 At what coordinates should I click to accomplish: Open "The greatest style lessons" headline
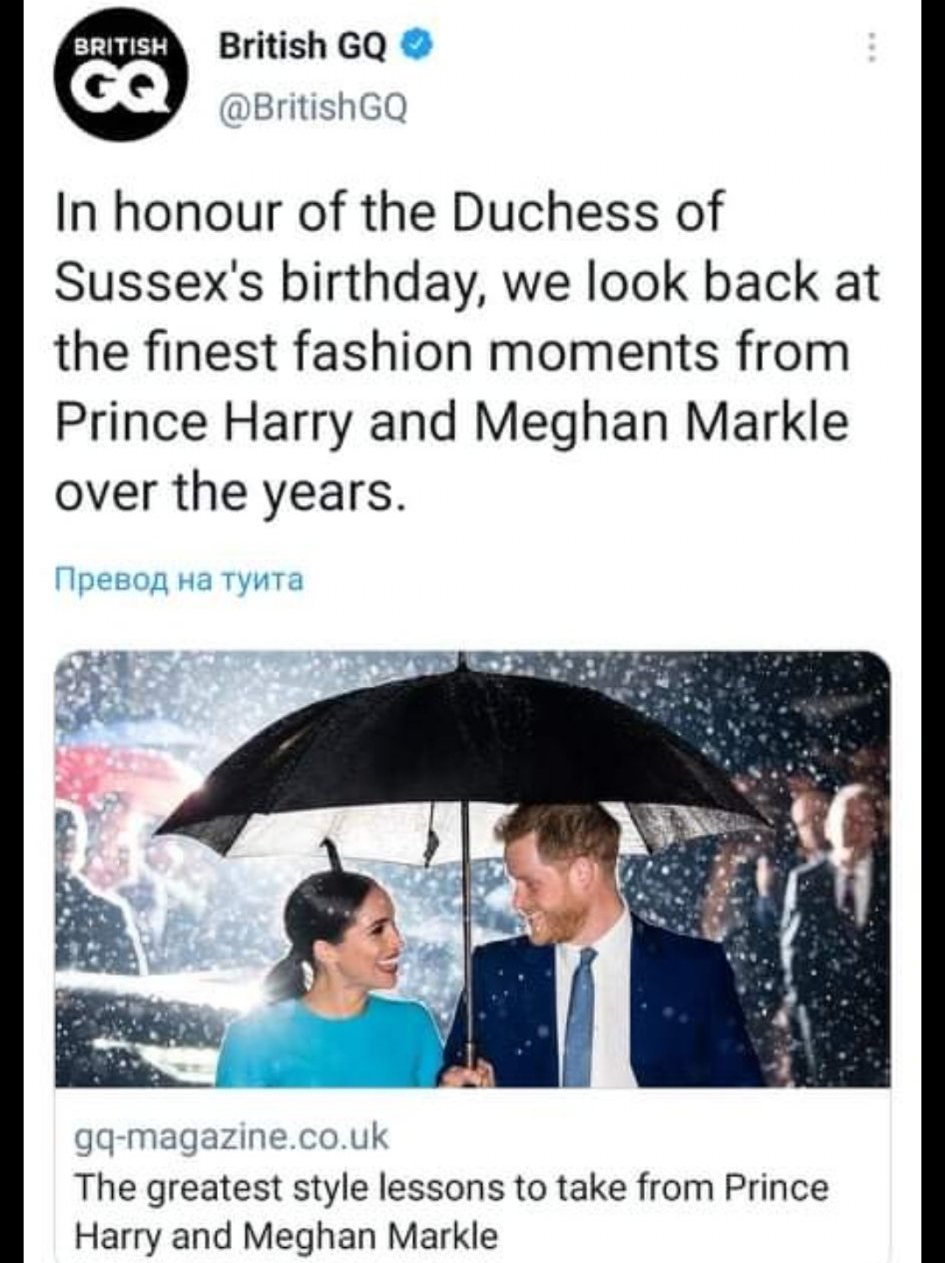452,1188
